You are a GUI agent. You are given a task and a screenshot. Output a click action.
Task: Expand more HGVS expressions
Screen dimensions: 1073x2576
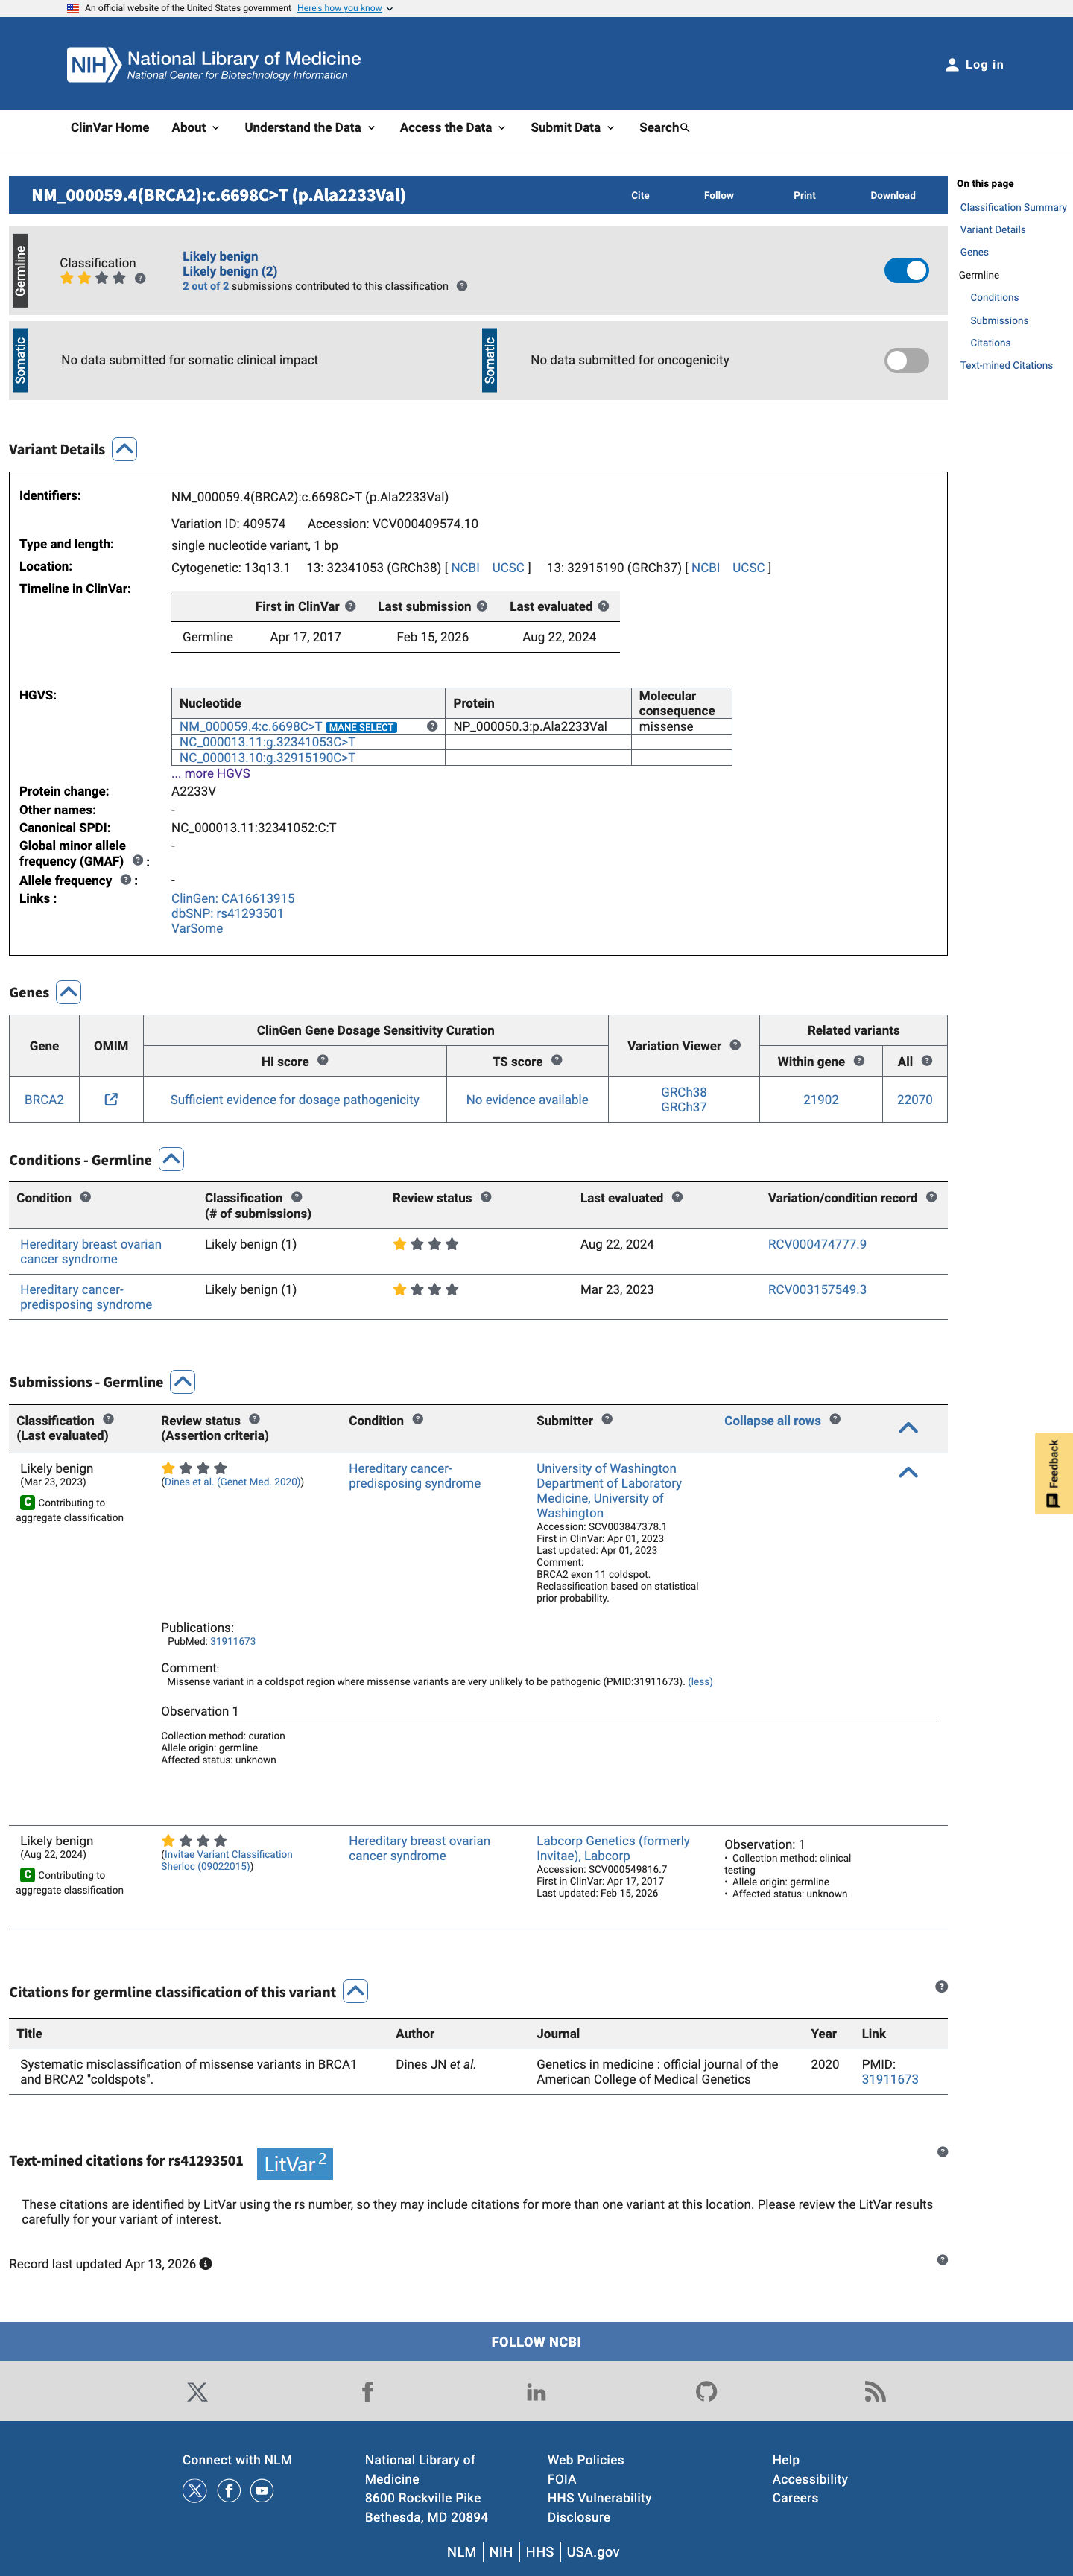pos(211,774)
